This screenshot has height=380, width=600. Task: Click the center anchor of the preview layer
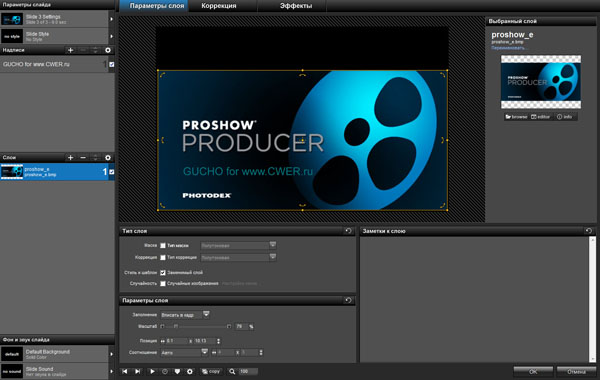302,140
